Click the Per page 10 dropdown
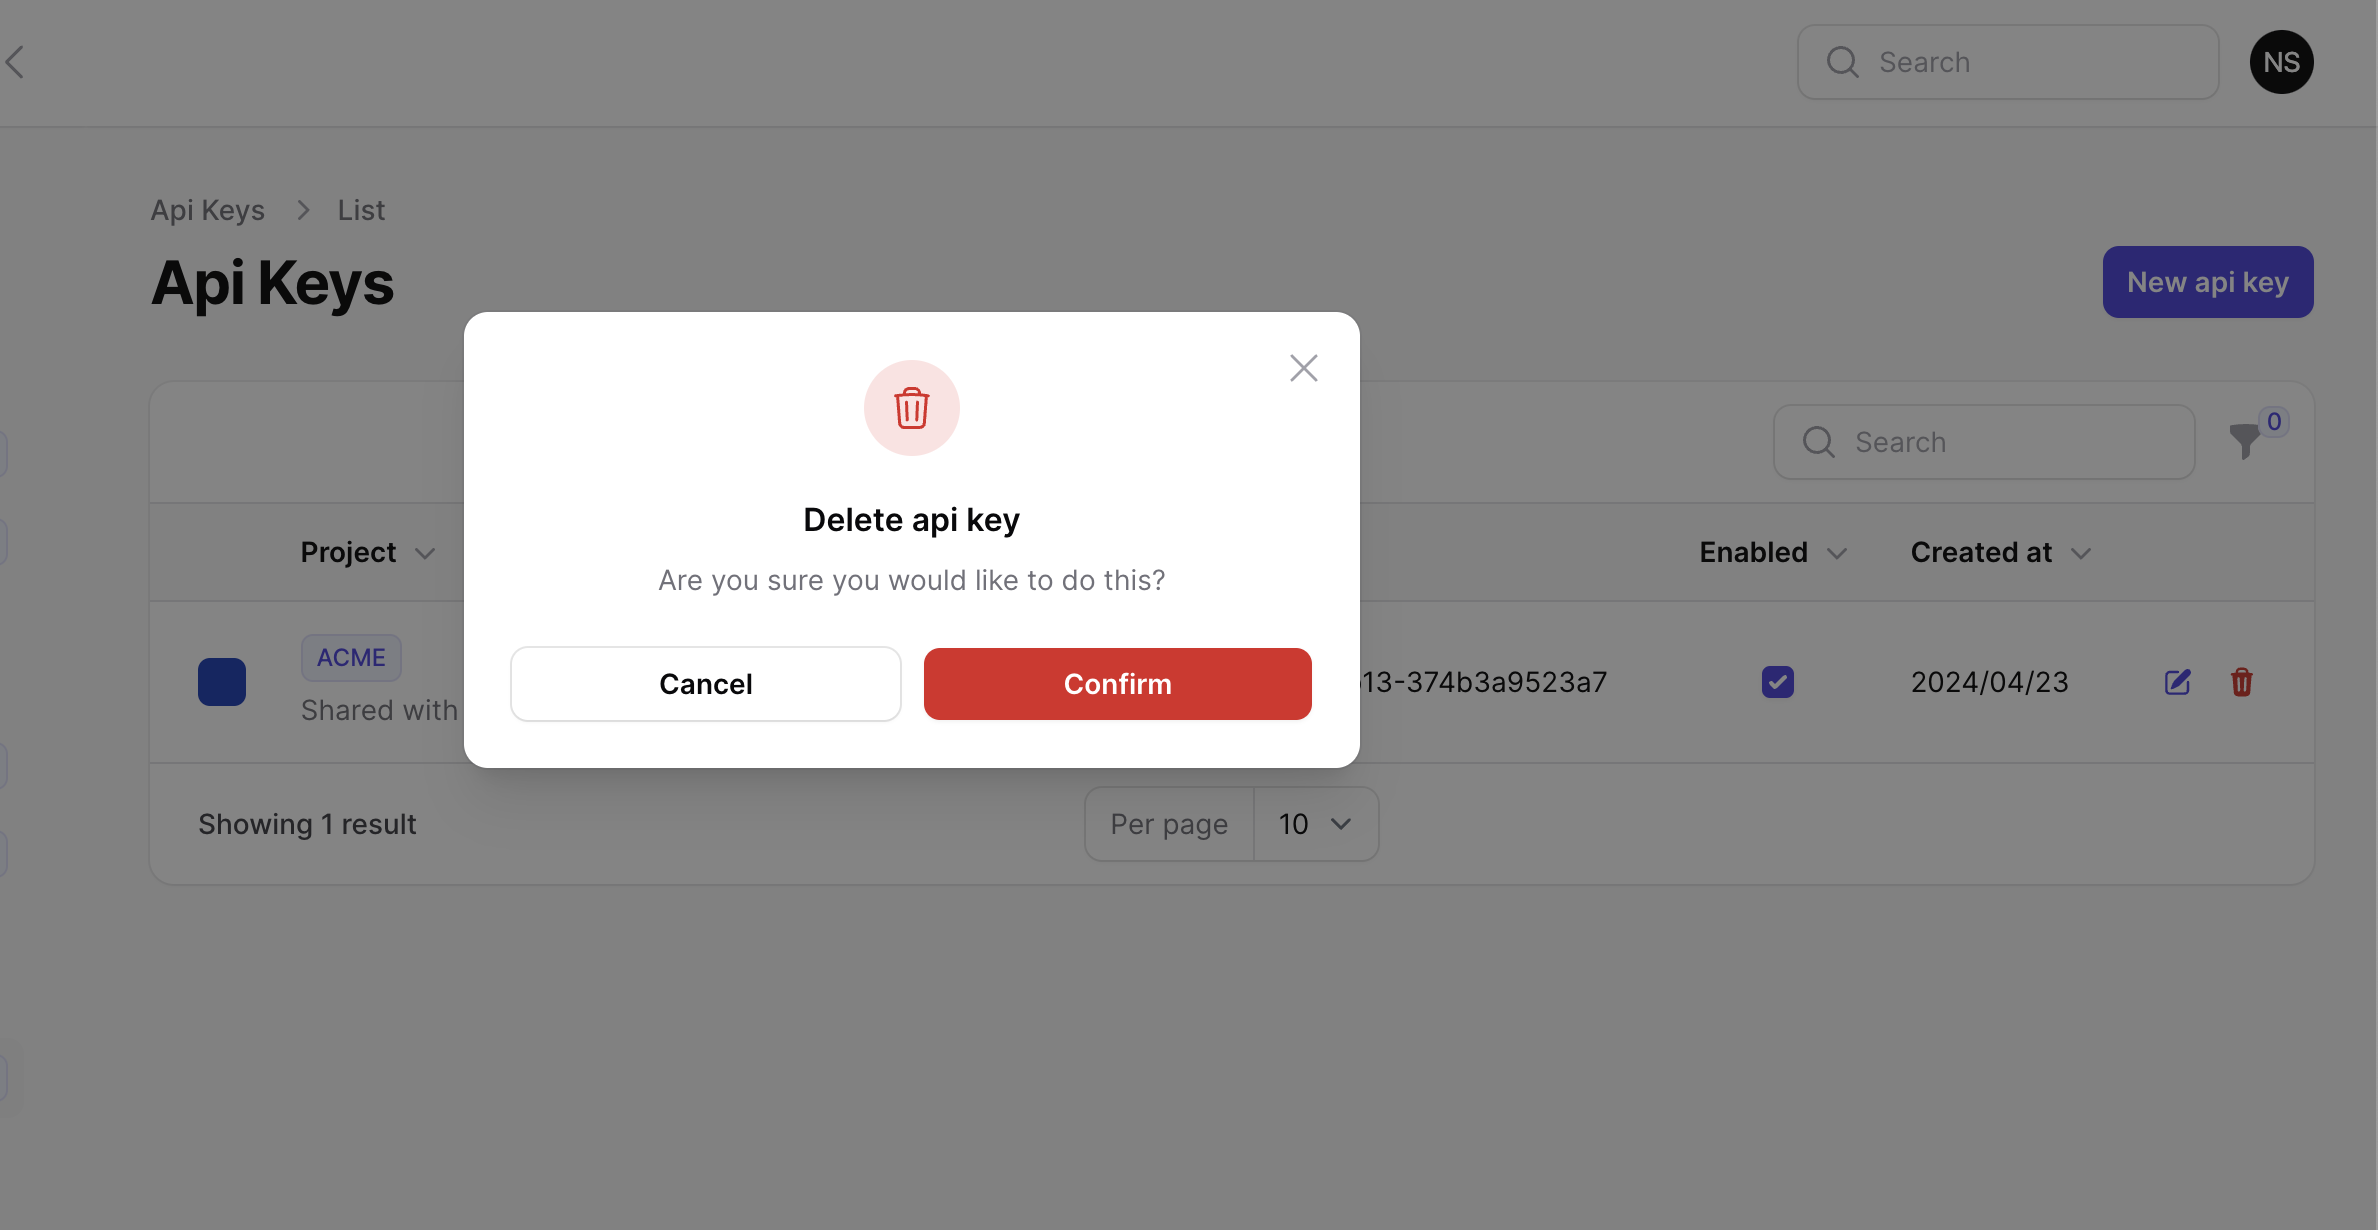Viewport: 2378px width, 1230px height. point(1314,822)
